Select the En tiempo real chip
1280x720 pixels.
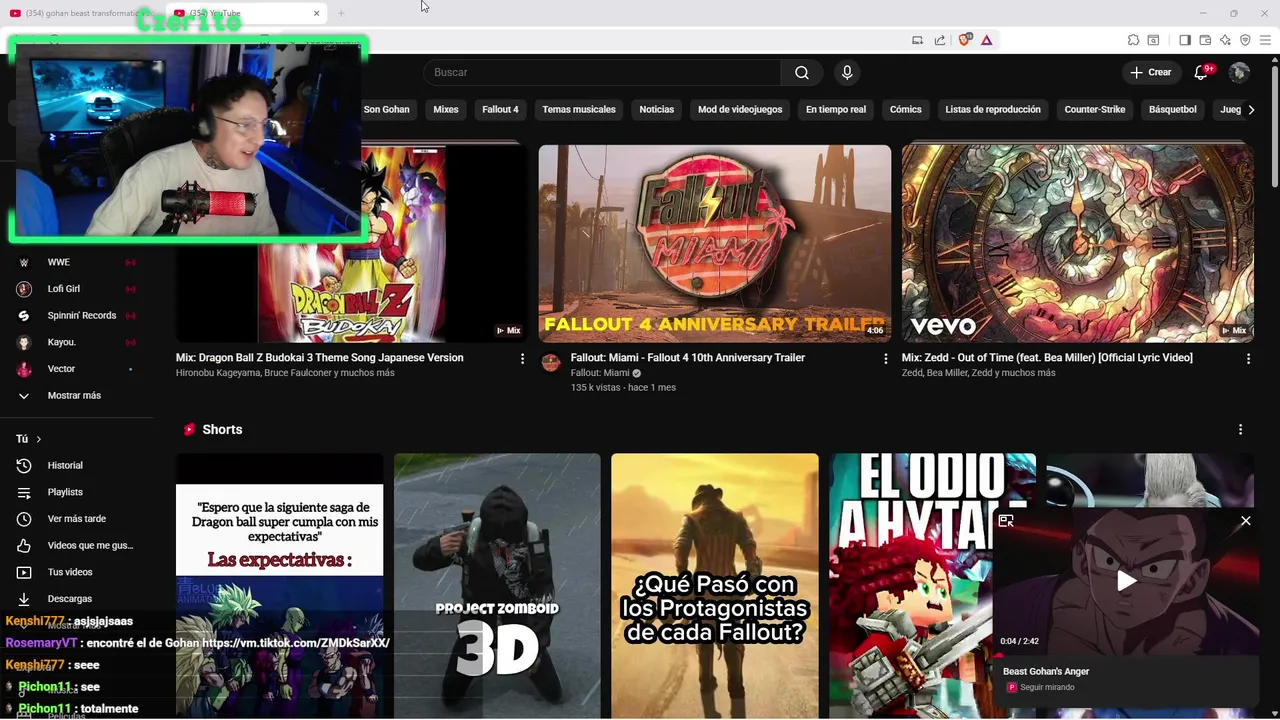[836, 109]
